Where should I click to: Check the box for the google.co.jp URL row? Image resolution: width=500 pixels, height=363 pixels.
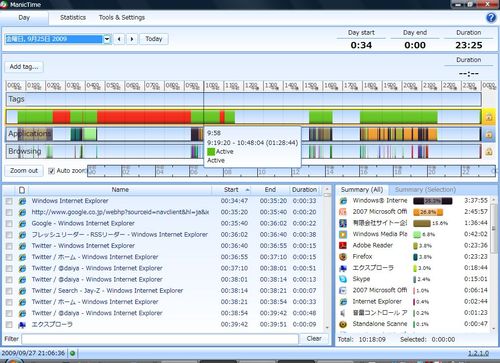tap(9, 212)
